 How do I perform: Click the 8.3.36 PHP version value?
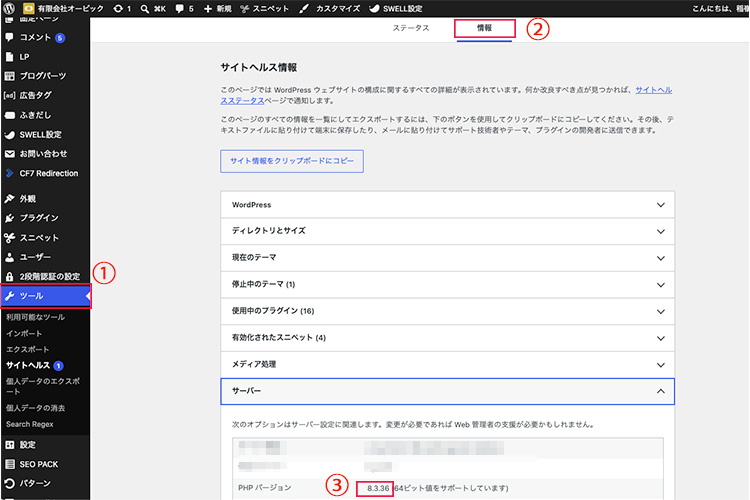click(x=378, y=488)
